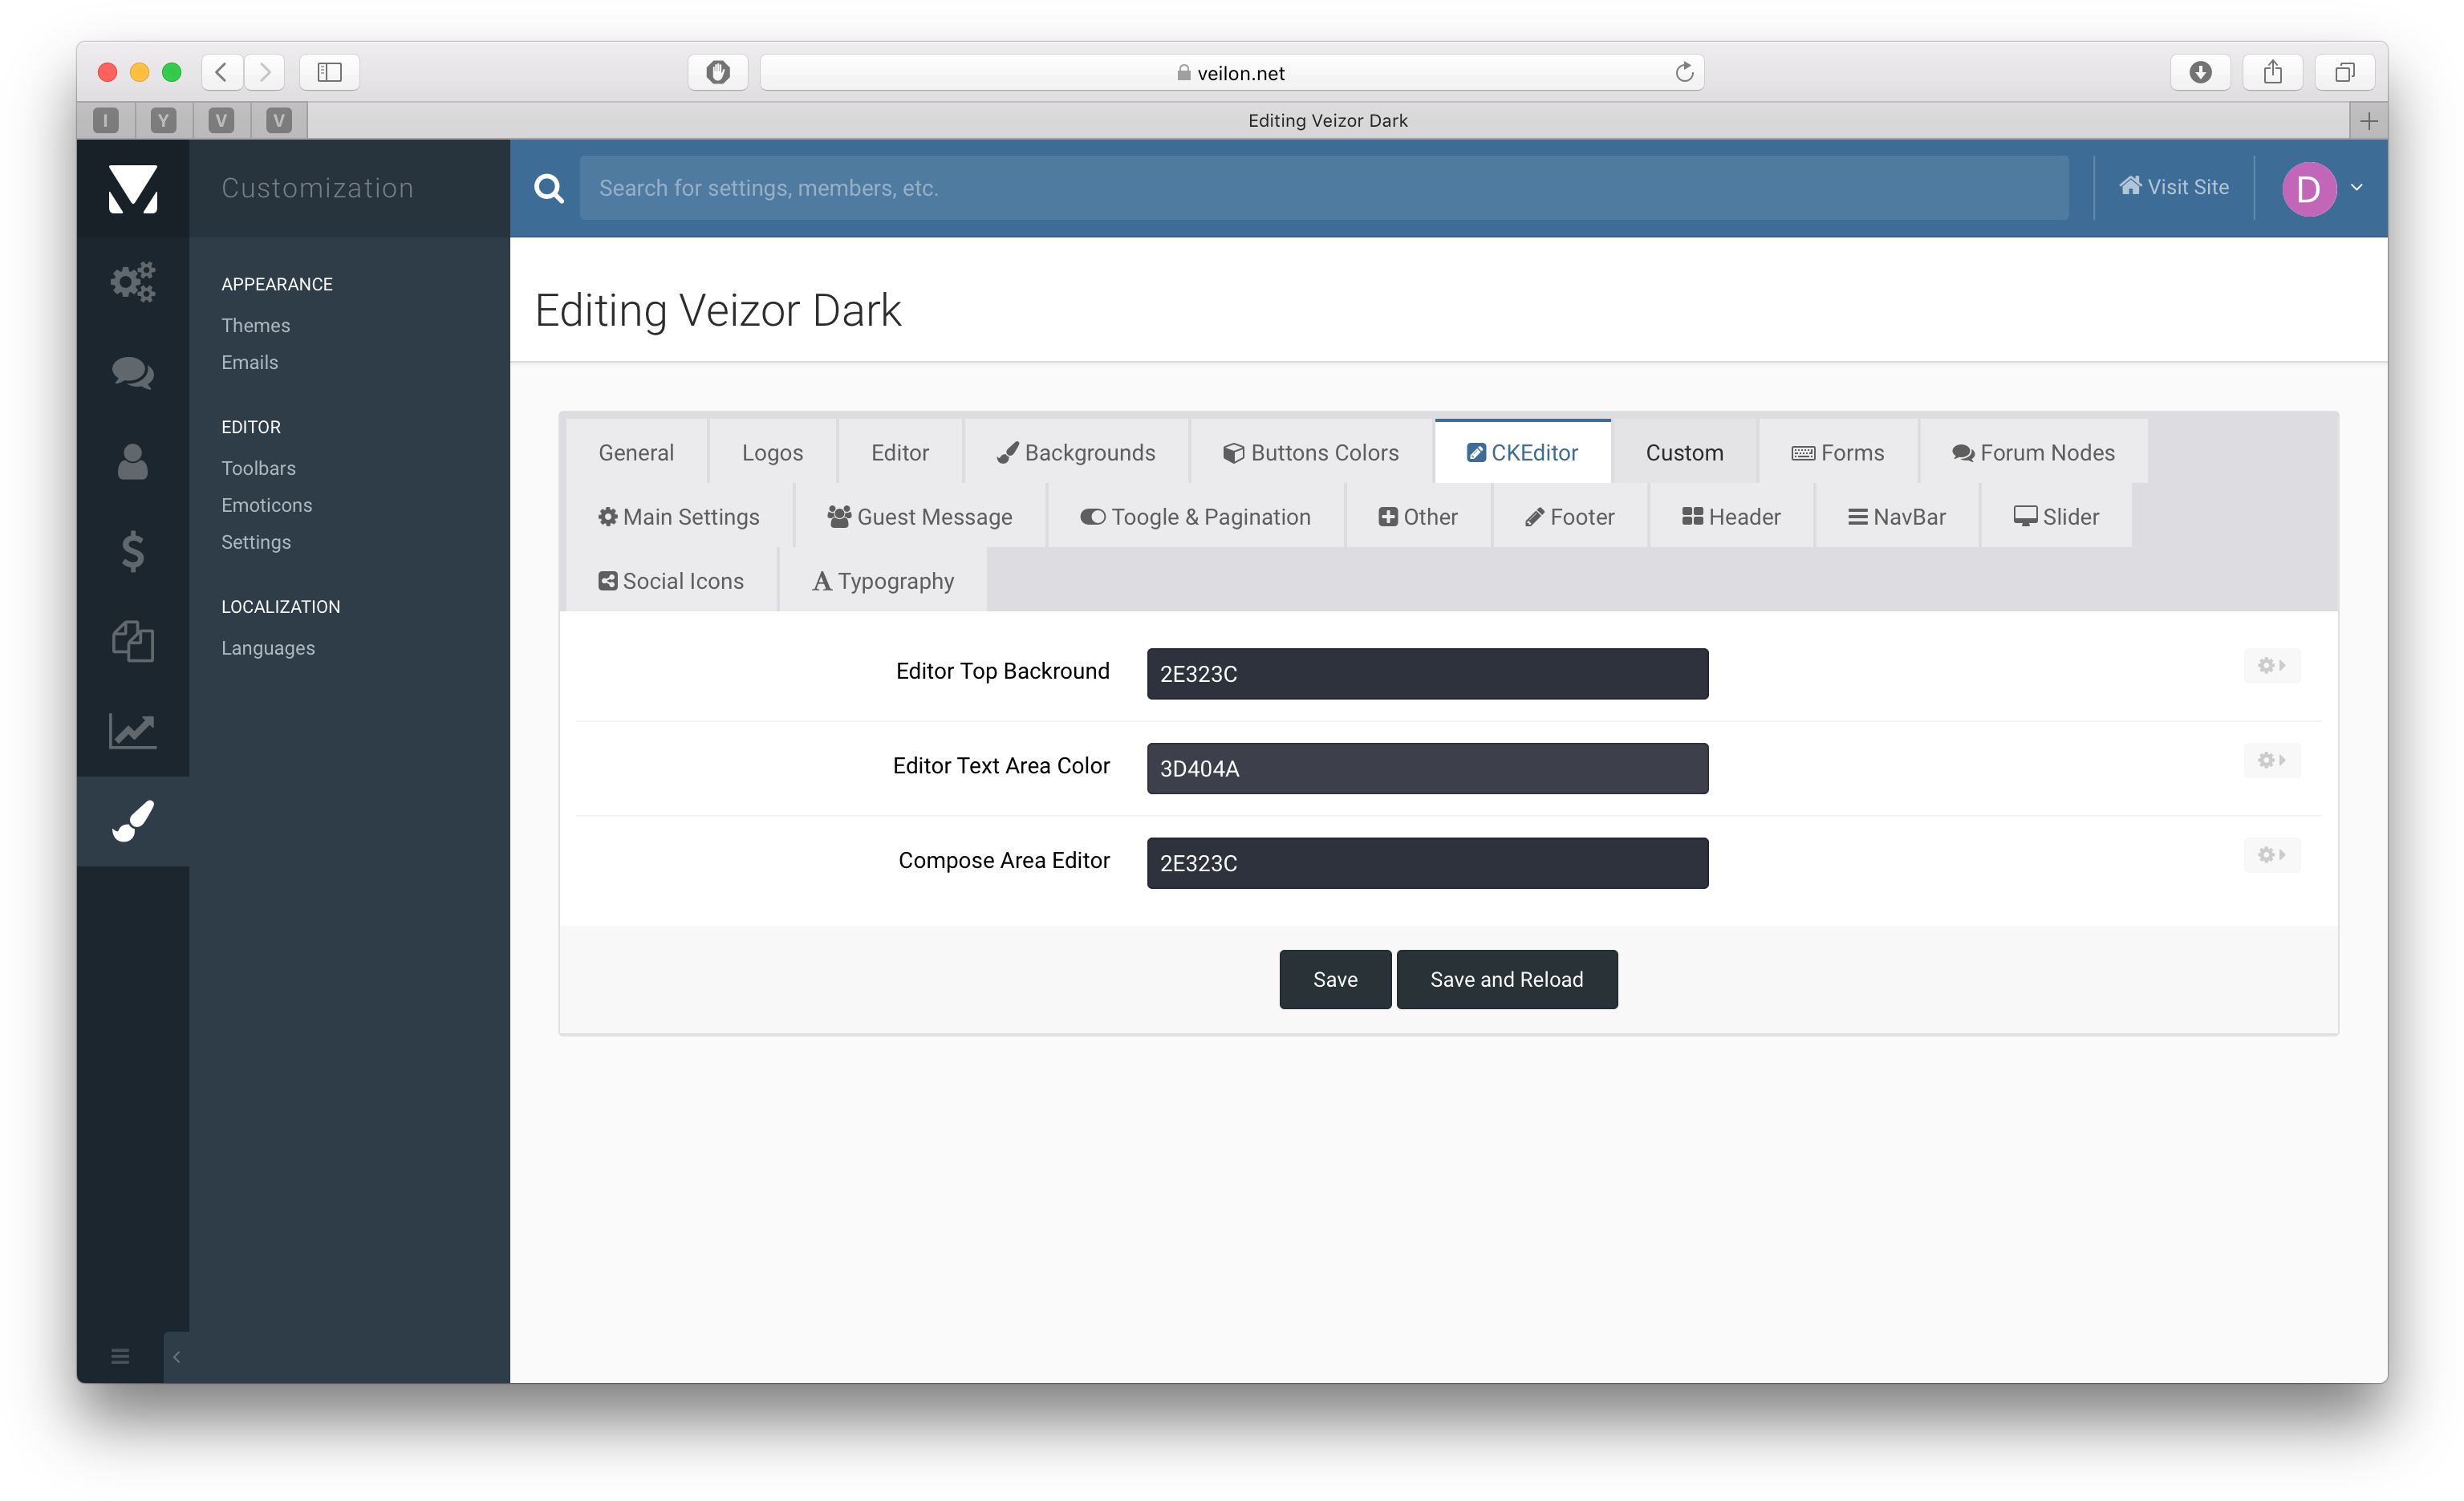
Task: Expand the left sidebar collapse arrow
Action: (176, 1357)
